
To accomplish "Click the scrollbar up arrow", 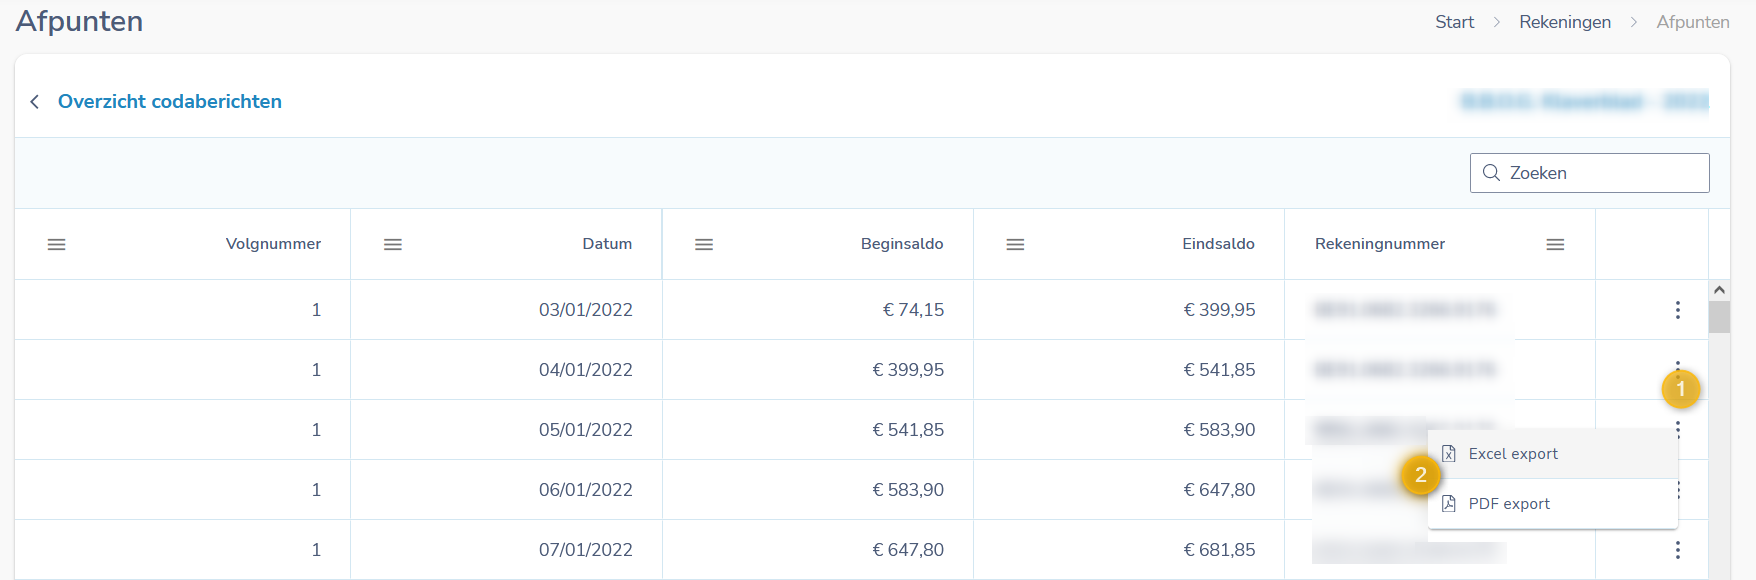I will coord(1719,290).
